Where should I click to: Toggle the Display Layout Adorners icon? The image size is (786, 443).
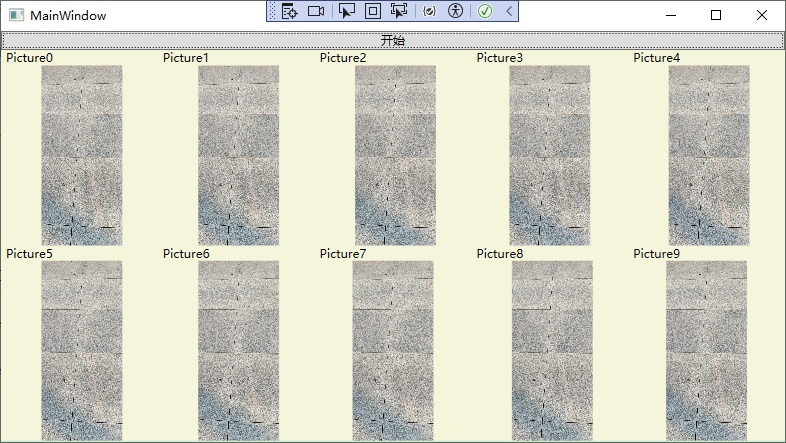372,11
